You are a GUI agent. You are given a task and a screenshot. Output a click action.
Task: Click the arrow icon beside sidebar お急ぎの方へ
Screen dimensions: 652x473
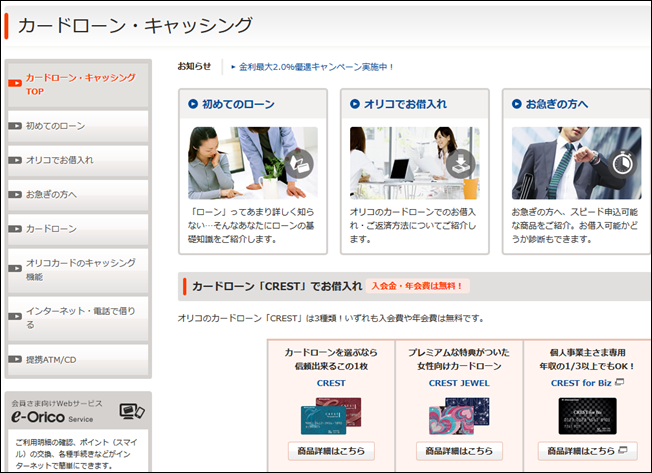pos(15,194)
